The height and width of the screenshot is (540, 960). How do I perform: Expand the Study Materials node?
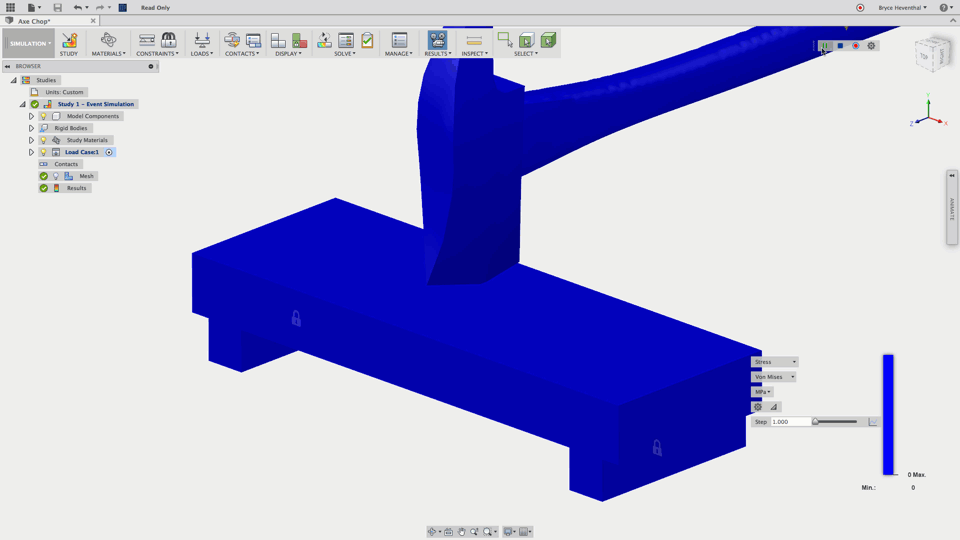coord(31,140)
